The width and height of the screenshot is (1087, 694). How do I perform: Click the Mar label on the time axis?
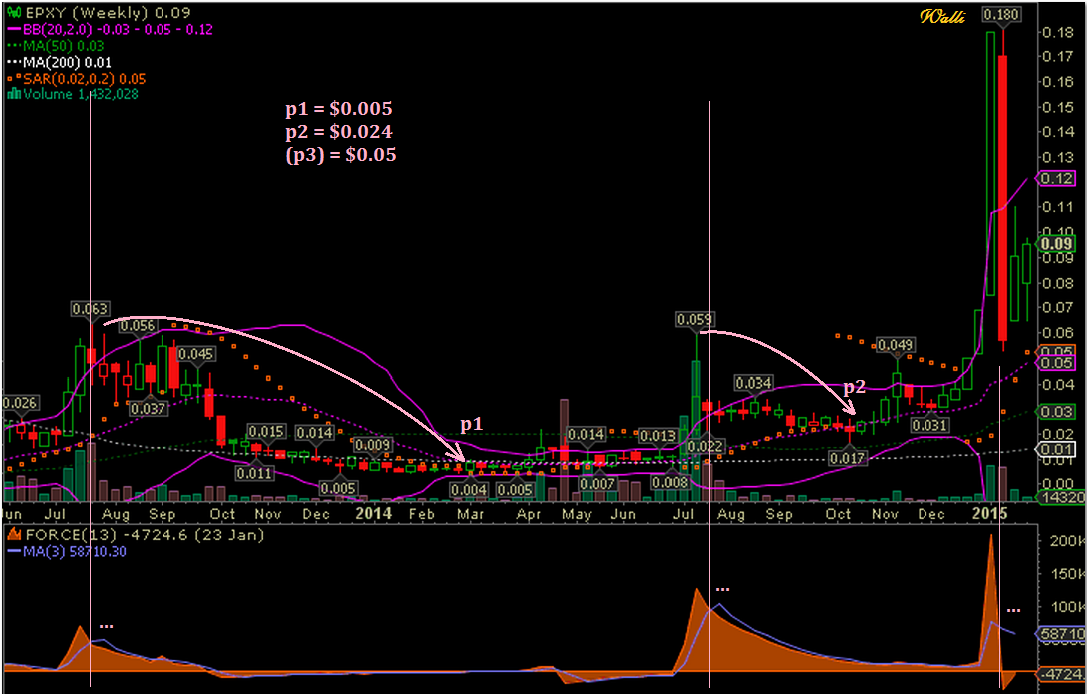470,514
